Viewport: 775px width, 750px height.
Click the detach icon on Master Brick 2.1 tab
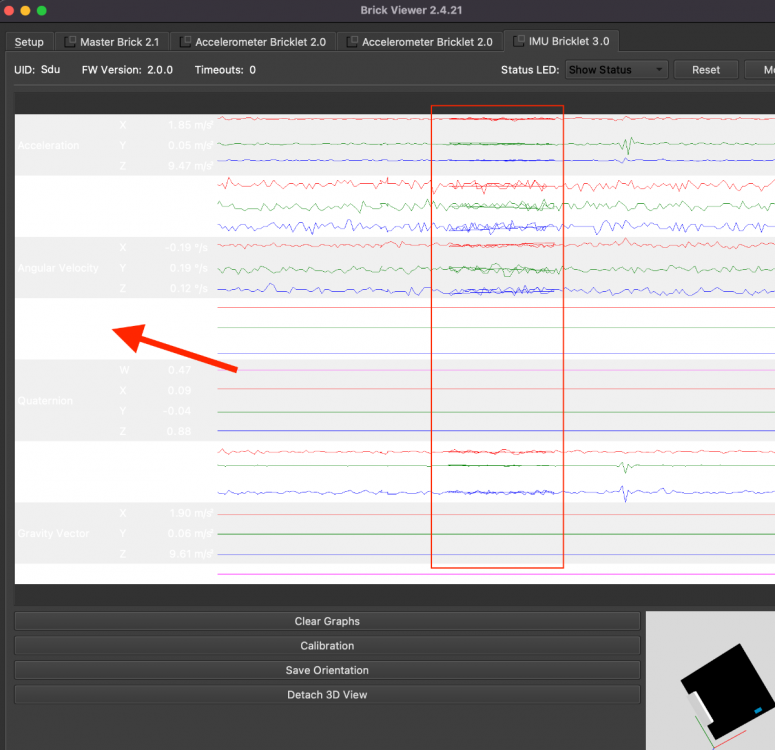click(70, 42)
